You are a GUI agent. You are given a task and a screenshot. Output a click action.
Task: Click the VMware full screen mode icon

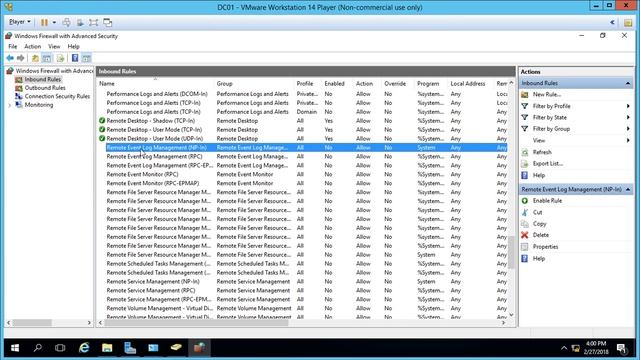tap(93, 22)
